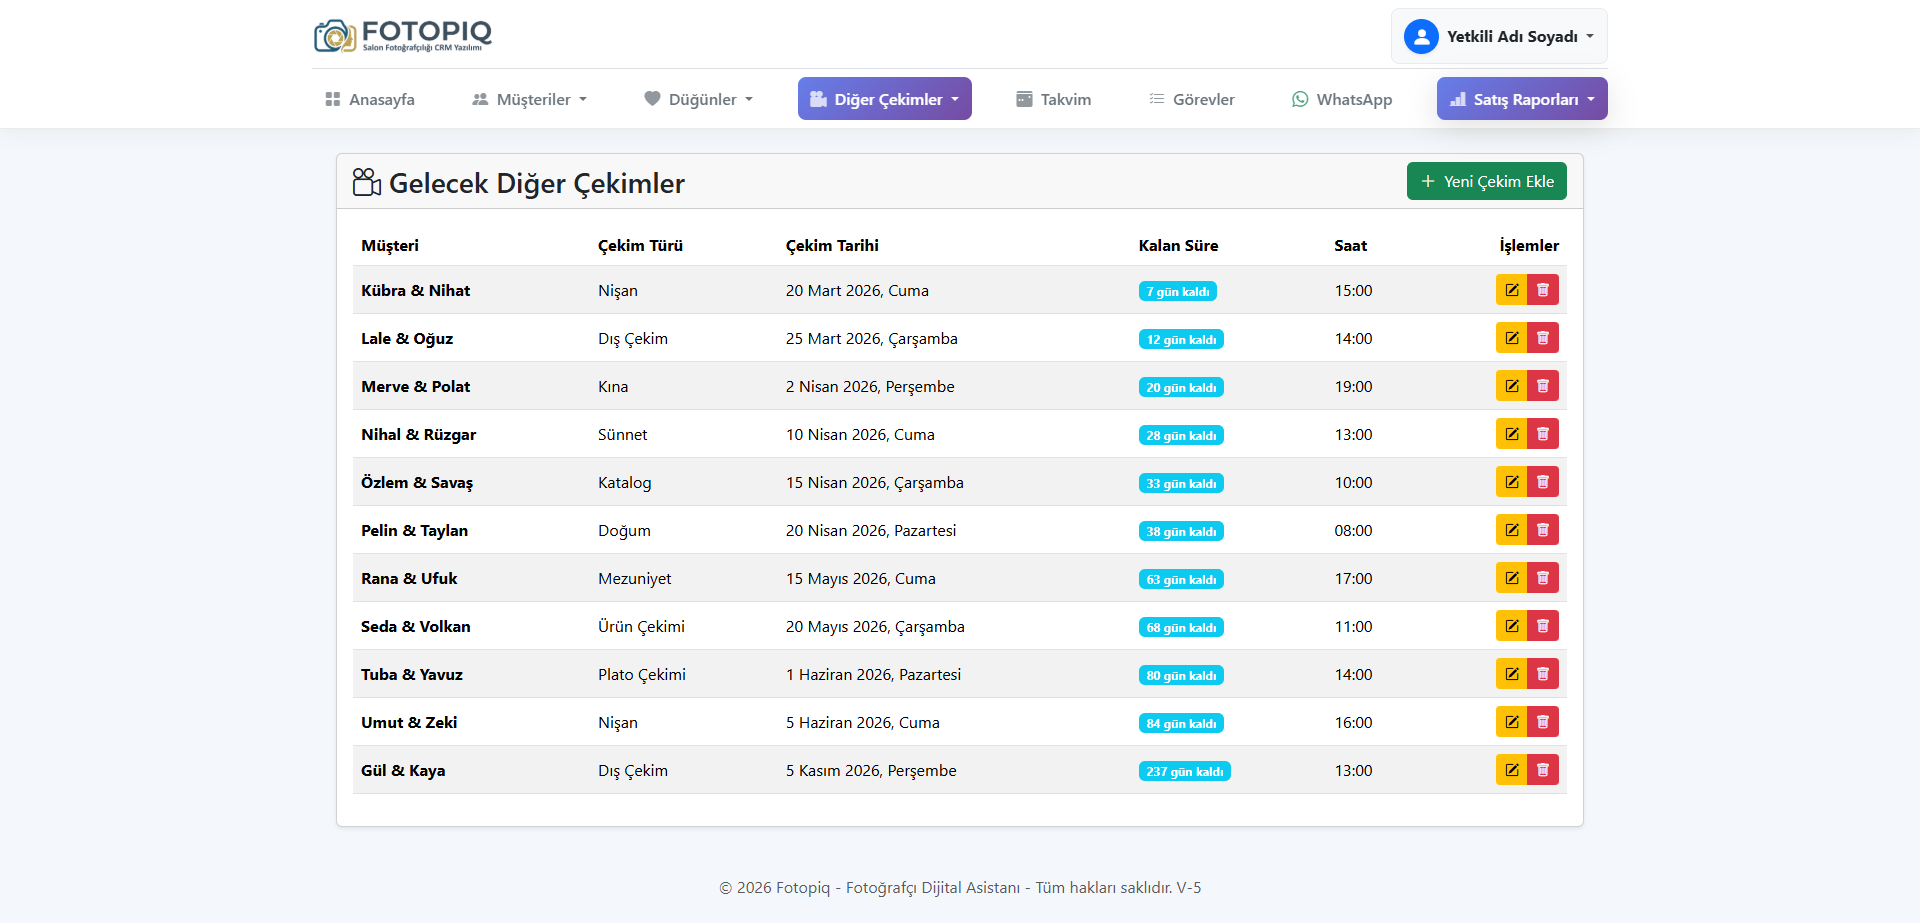
Task: Delete the Gül & Kaya shoot
Action: (x=1543, y=770)
